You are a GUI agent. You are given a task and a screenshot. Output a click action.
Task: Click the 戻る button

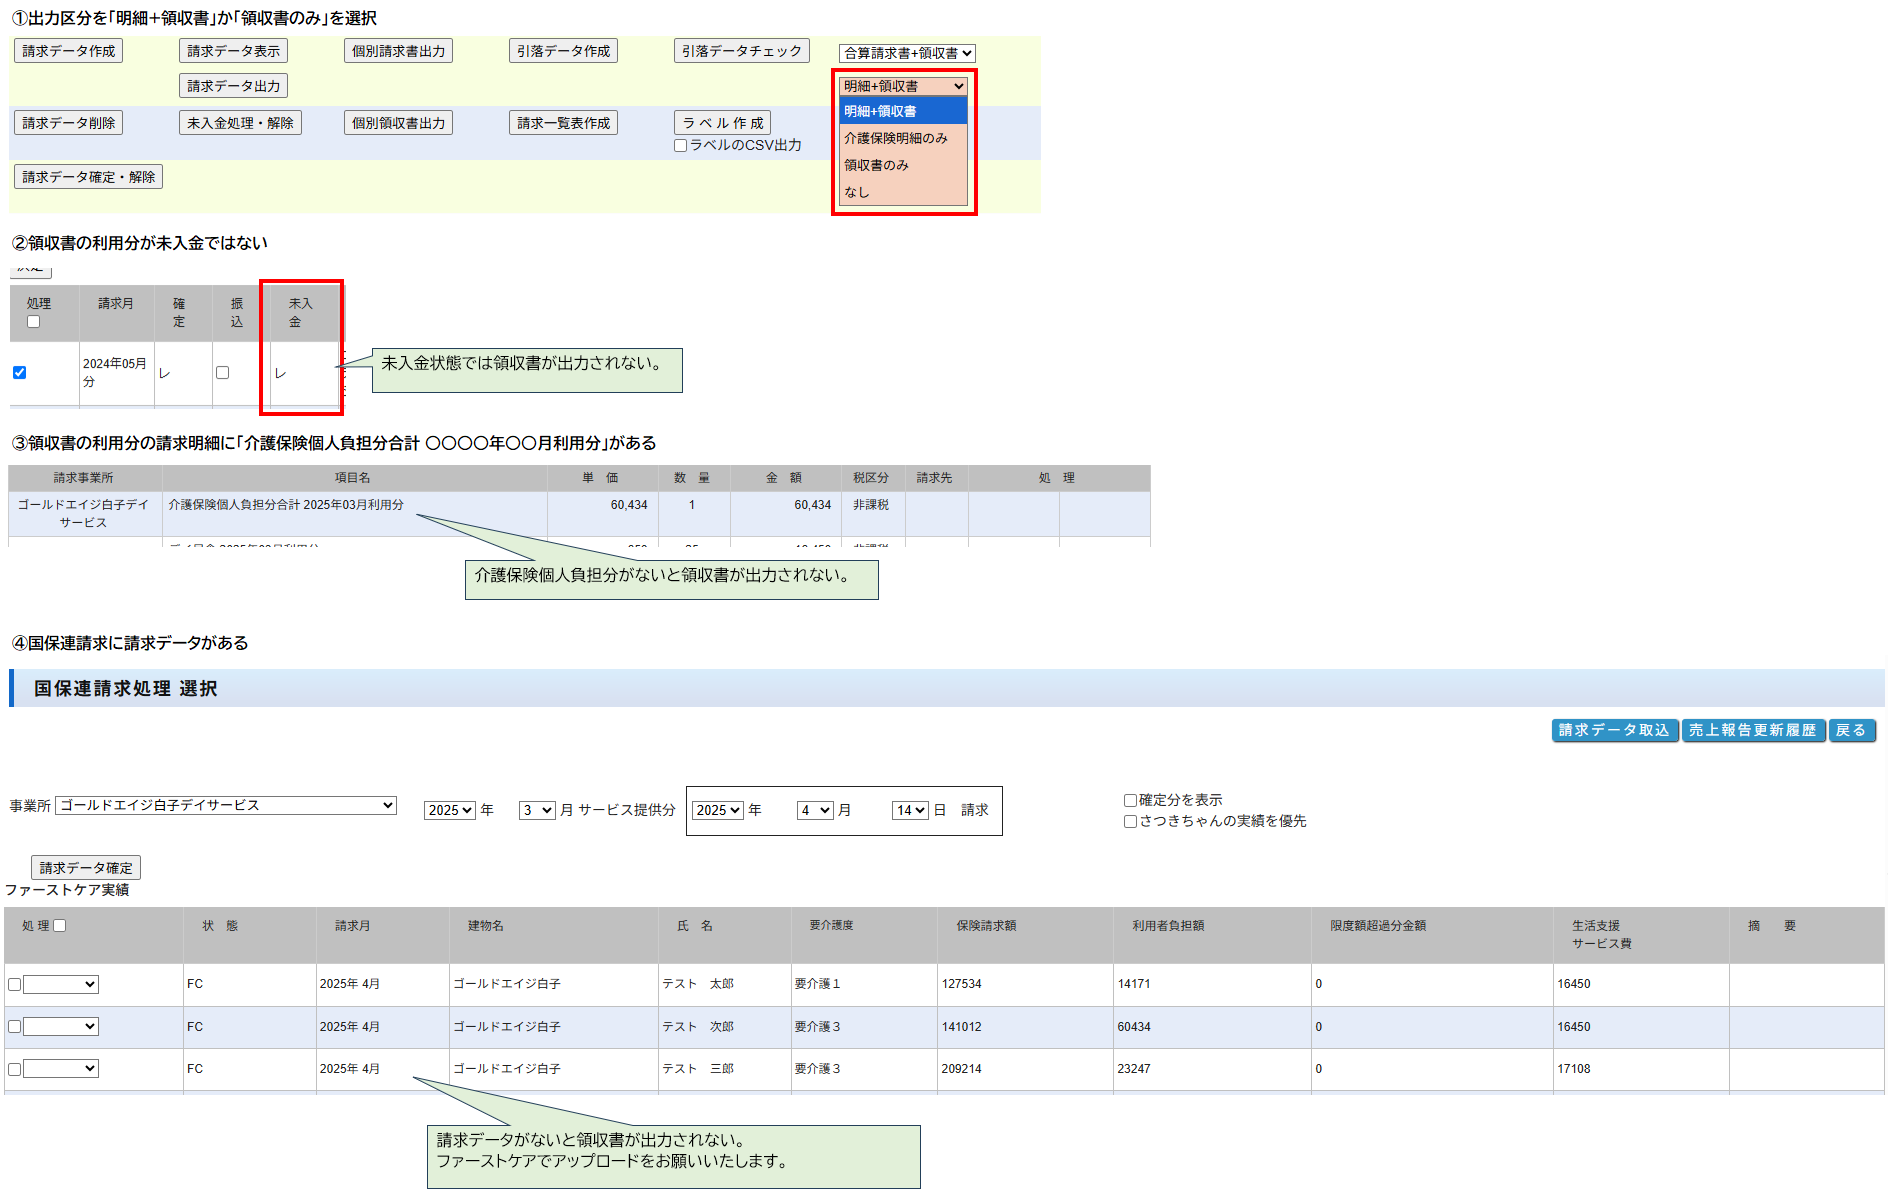point(1851,730)
